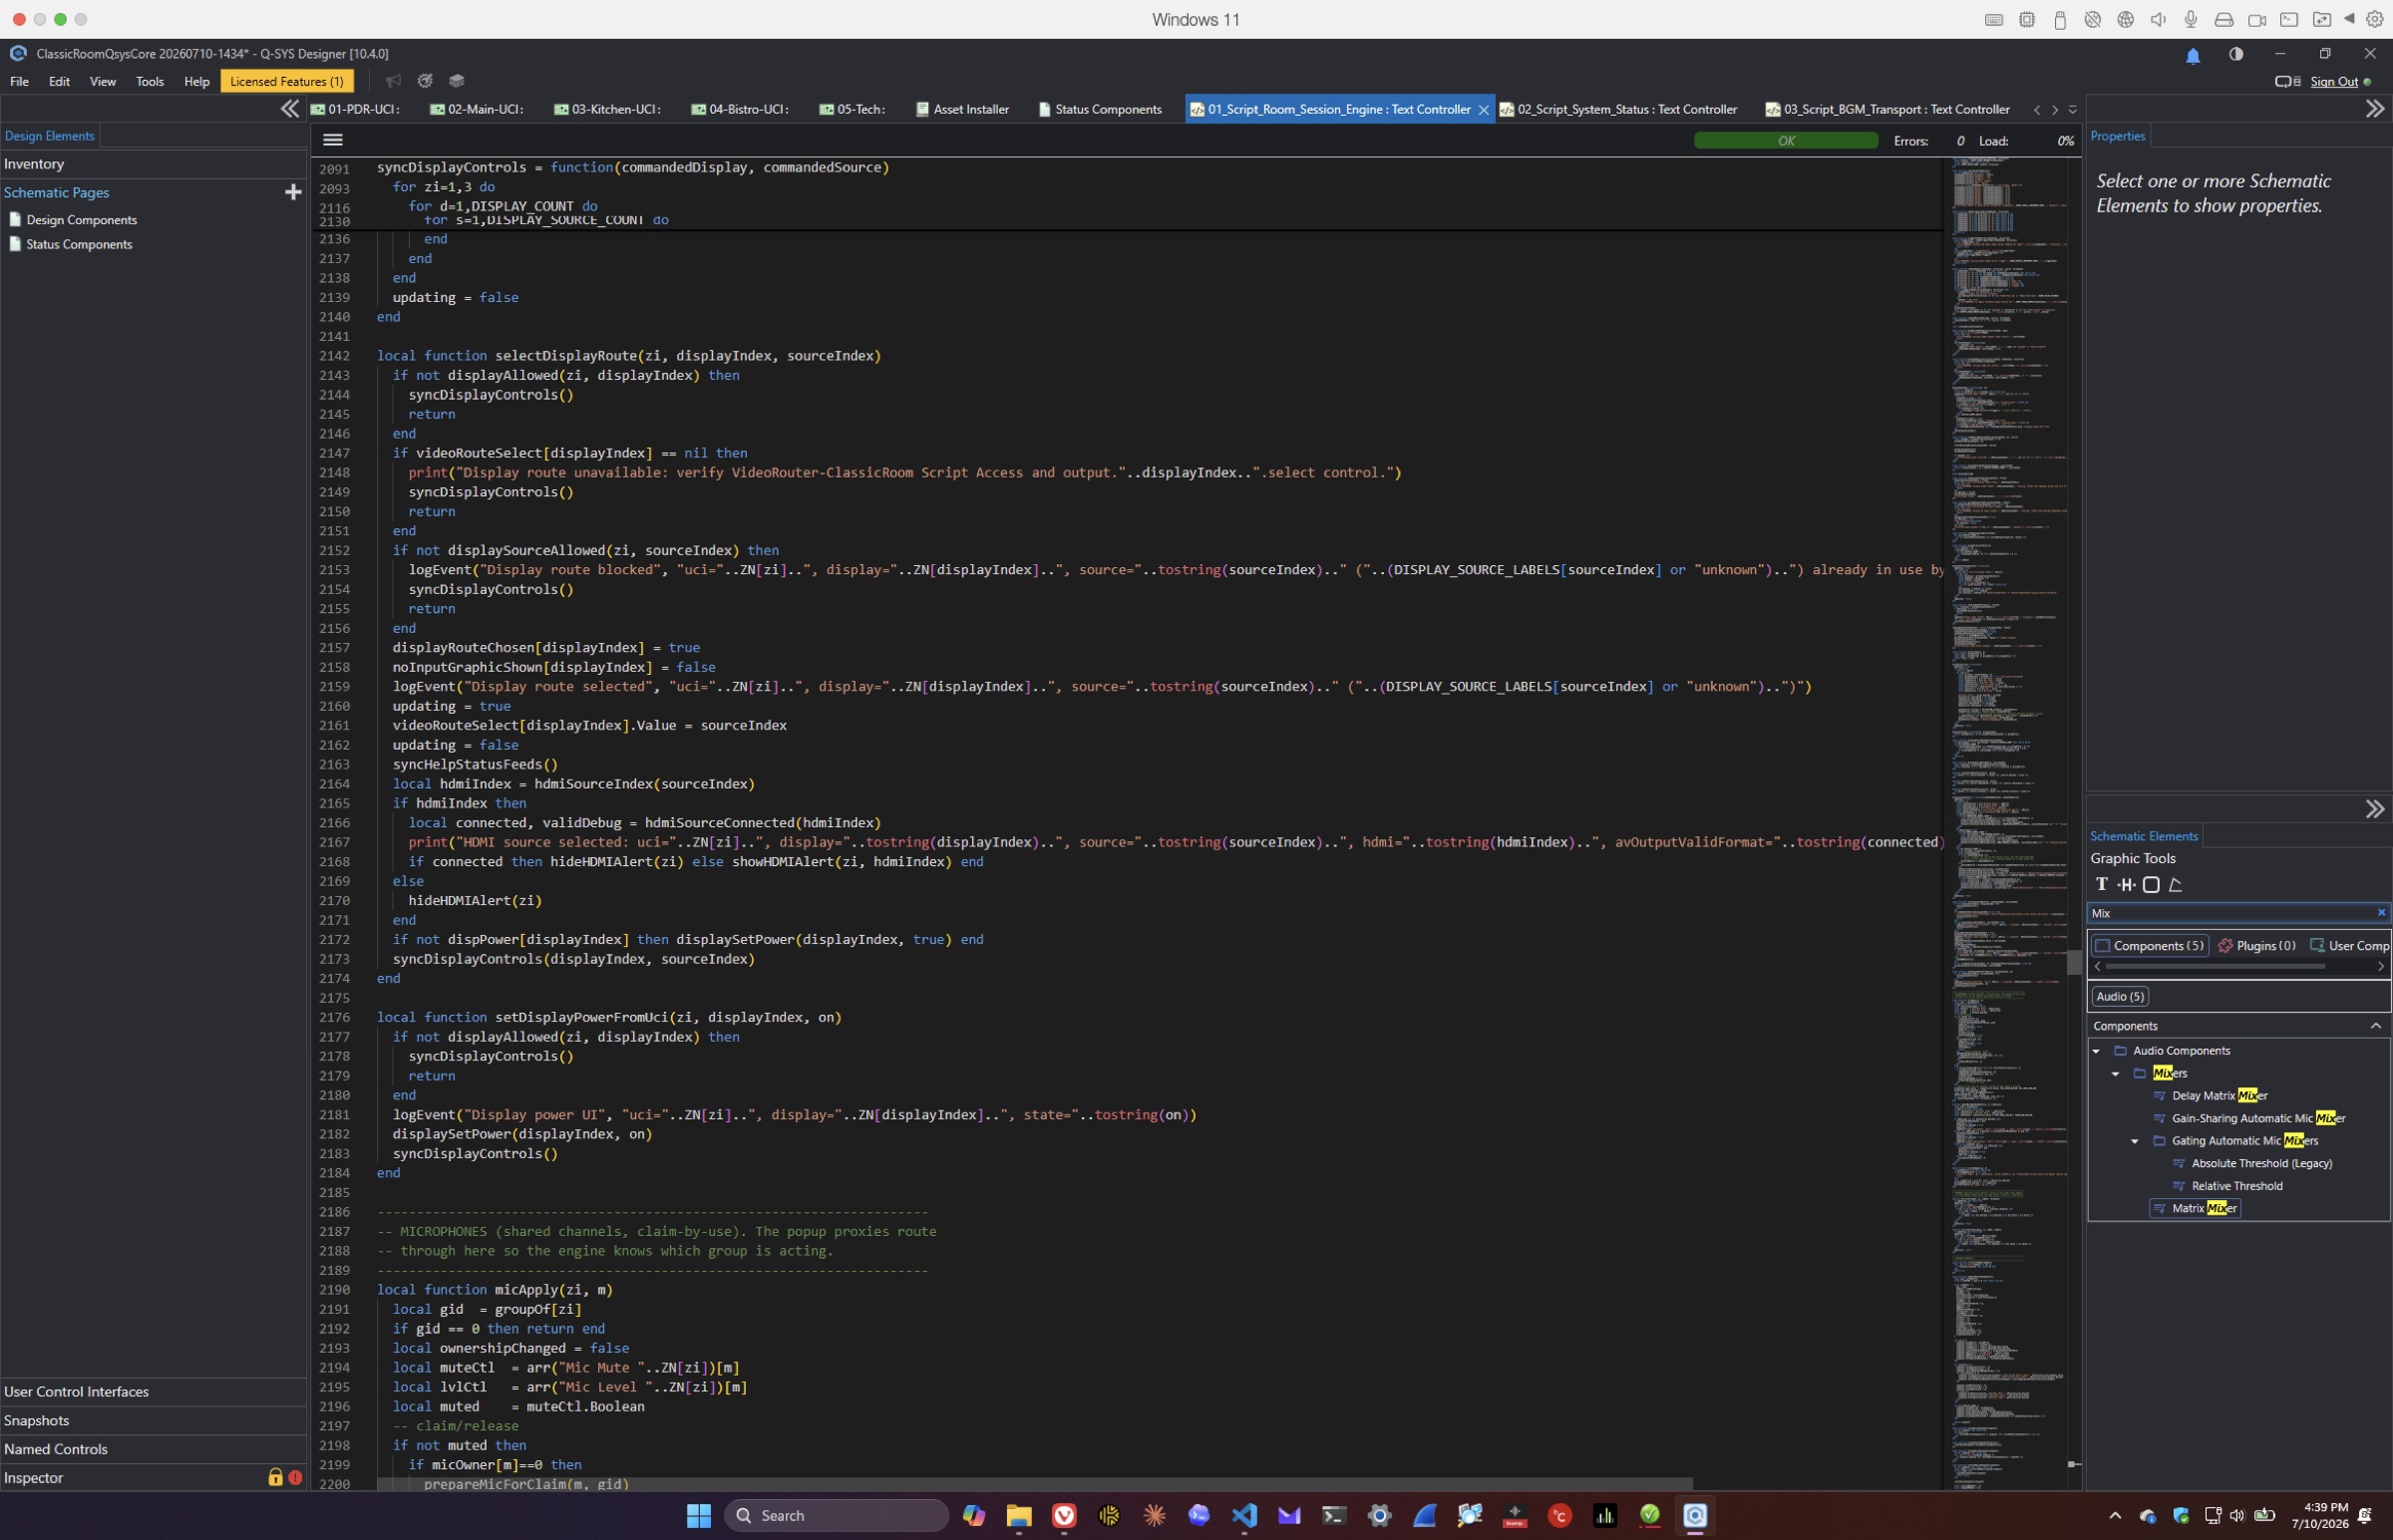Open the tab list dropdown arrow
This screenshot has height=1540, width=2393.
tap(2072, 110)
